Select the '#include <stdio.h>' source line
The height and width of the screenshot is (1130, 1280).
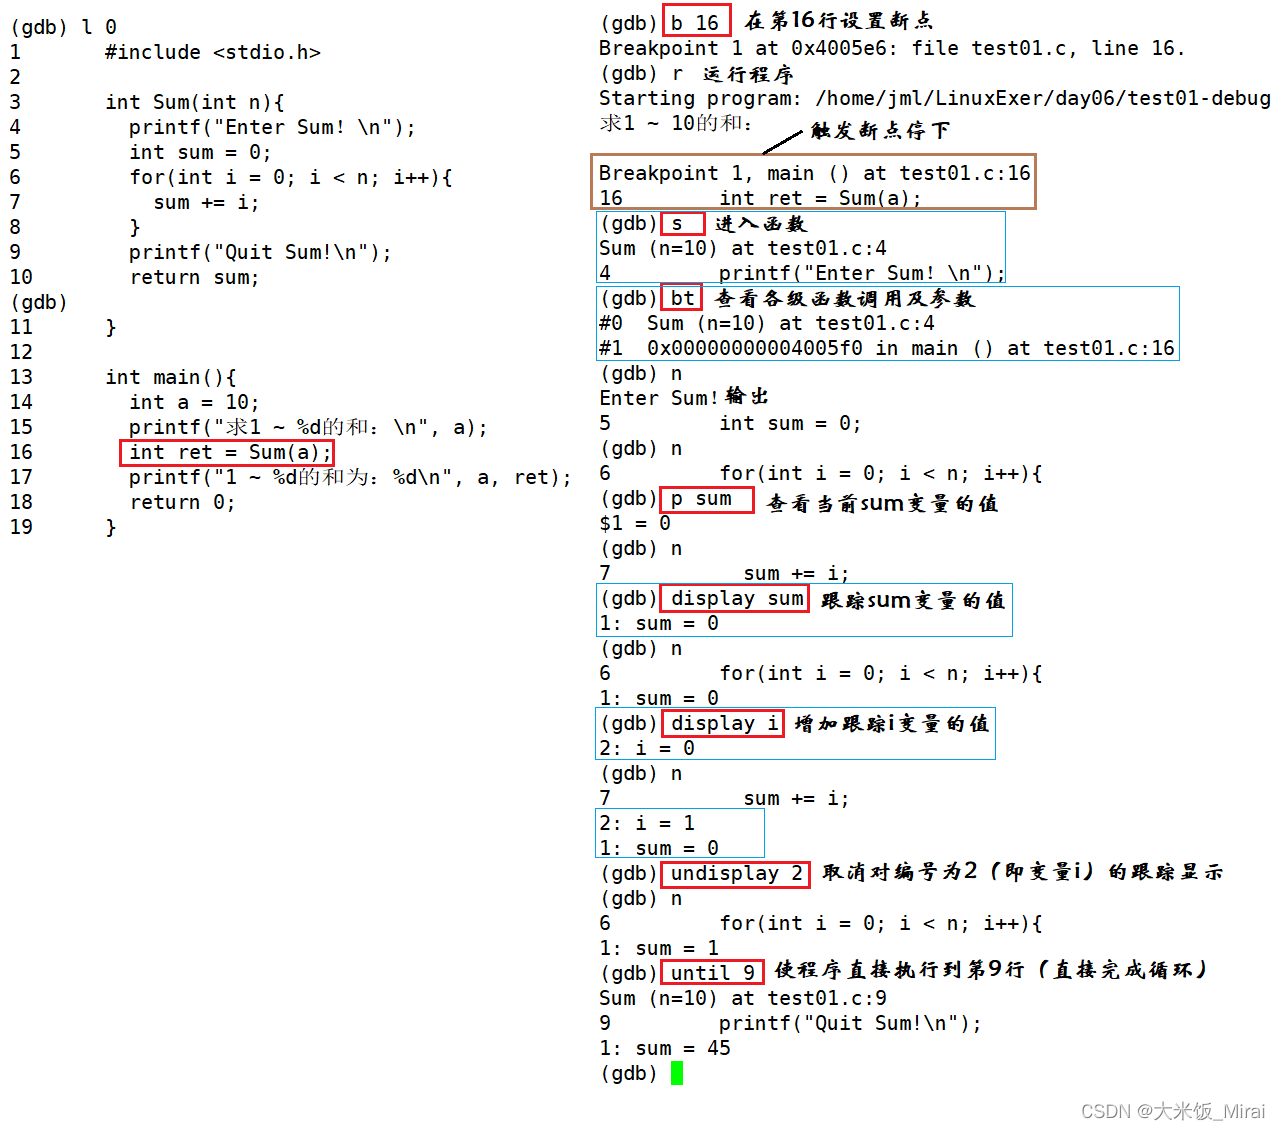coord(213,52)
